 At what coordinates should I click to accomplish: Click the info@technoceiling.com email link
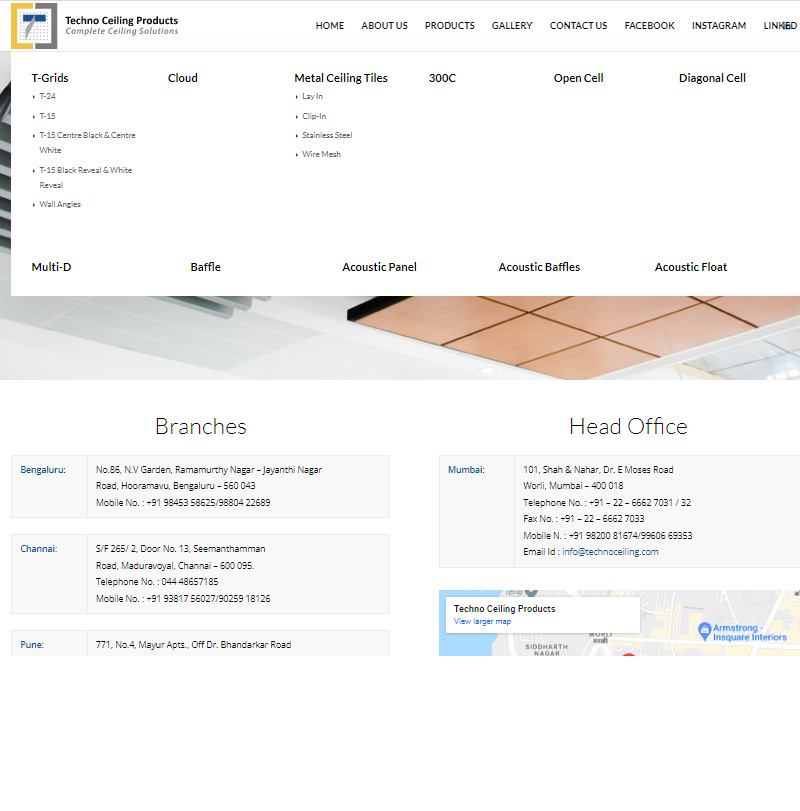[610, 552]
